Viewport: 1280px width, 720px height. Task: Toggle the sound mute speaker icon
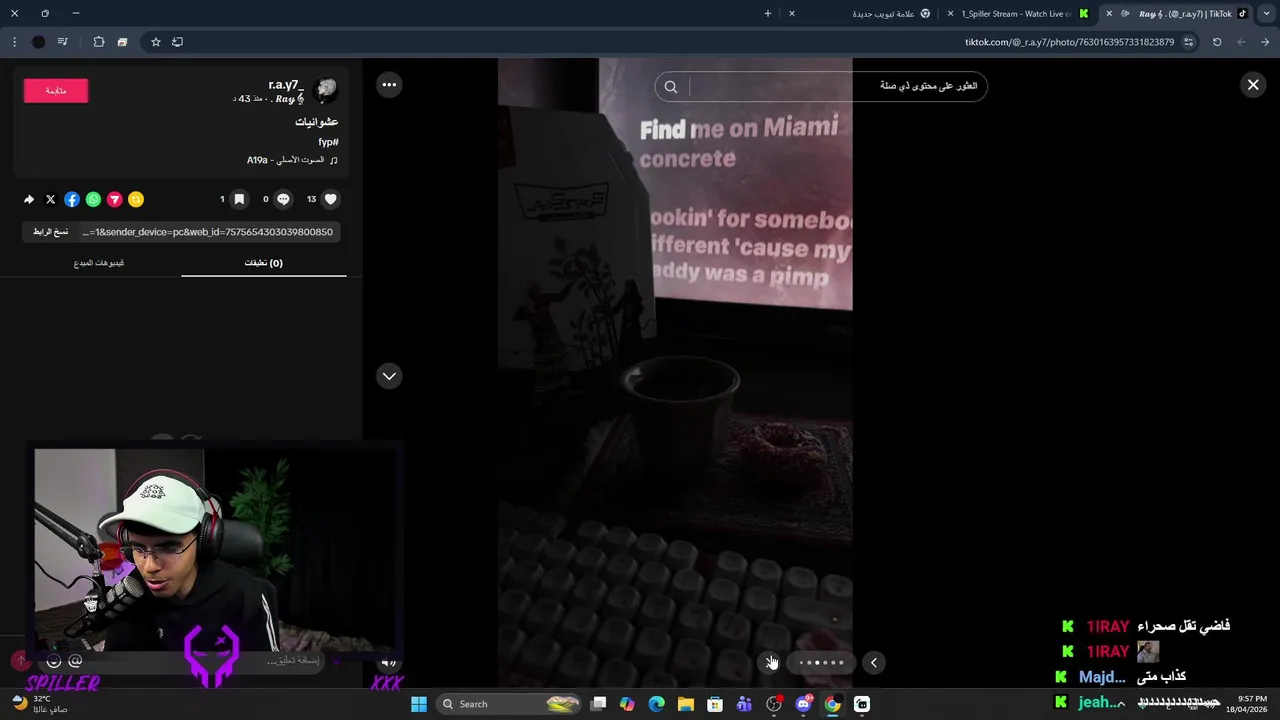click(389, 662)
